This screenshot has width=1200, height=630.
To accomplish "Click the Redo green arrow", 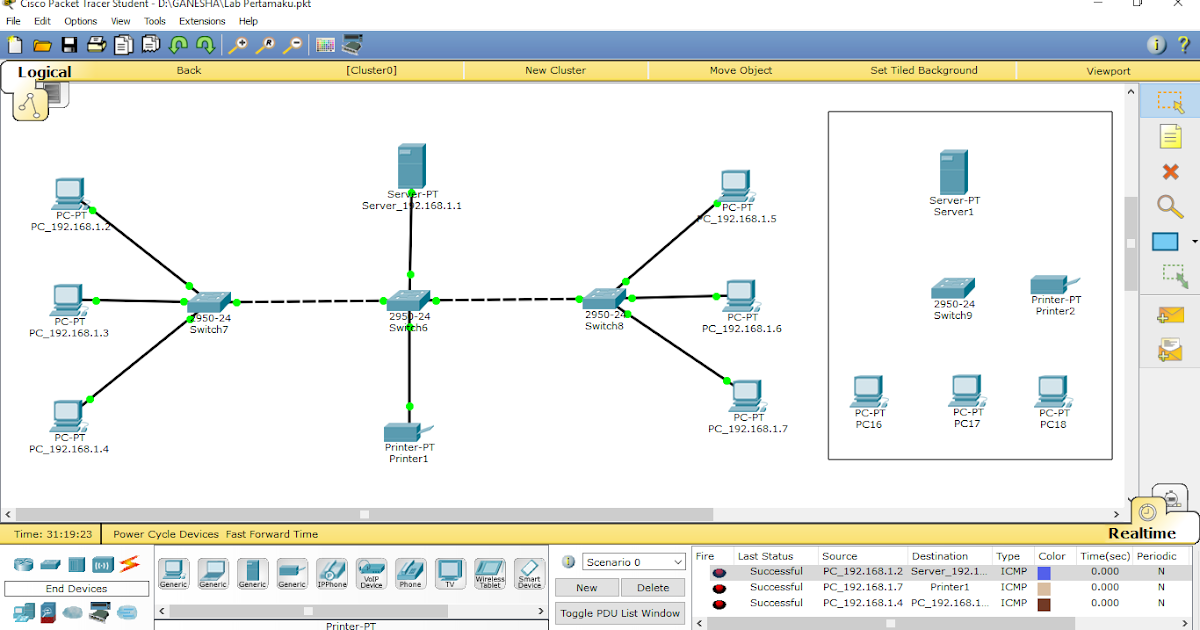I will click(x=205, y=44).
